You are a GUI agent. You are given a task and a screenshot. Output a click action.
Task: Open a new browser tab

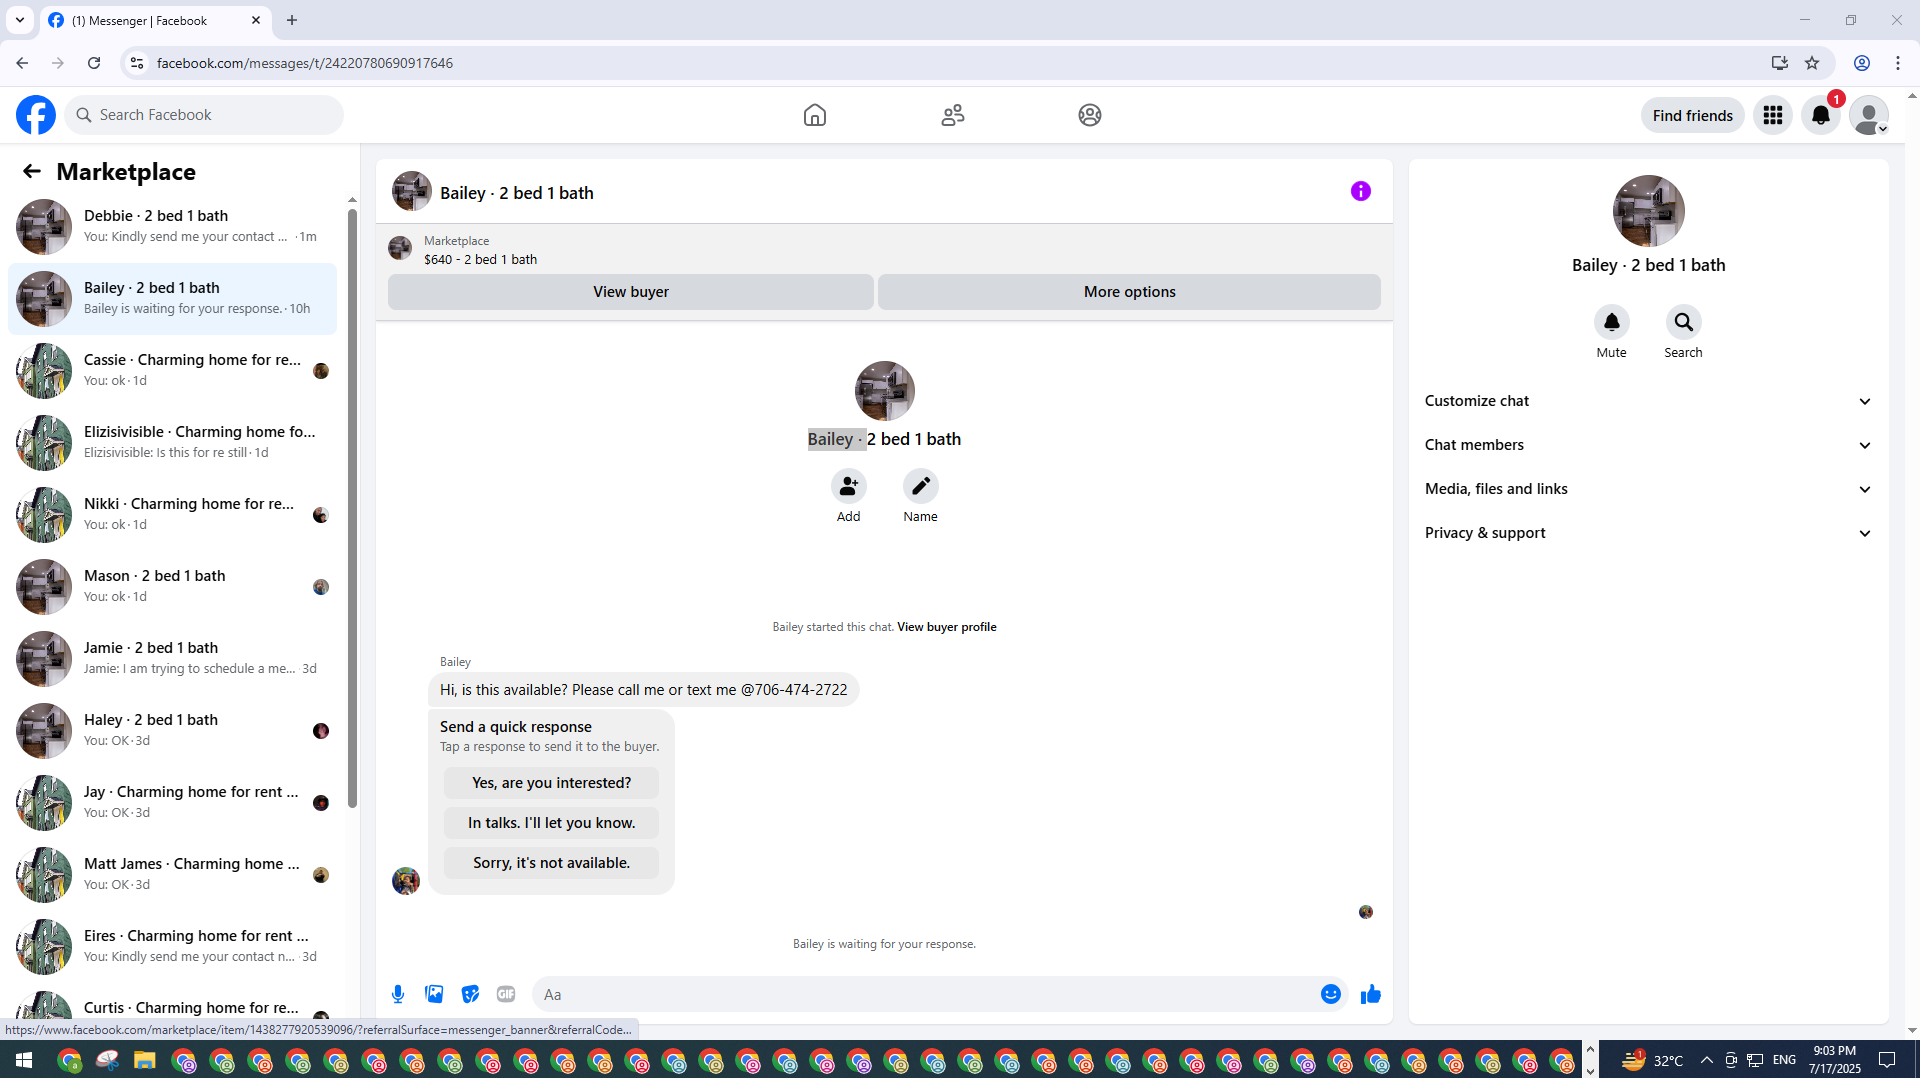coord(292,20)
